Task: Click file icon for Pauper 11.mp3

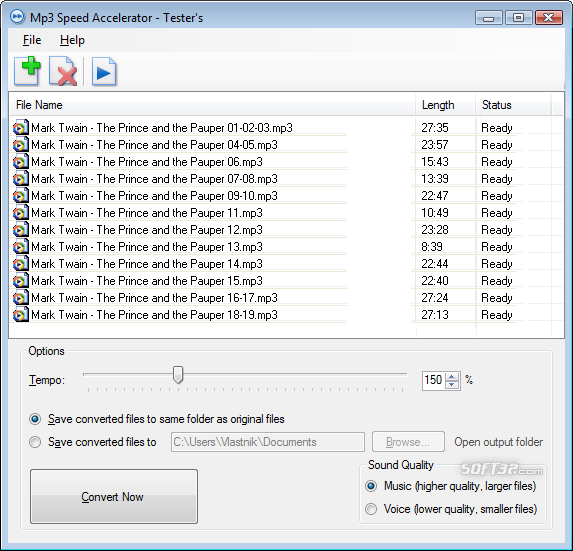Action: coord(20,213)
